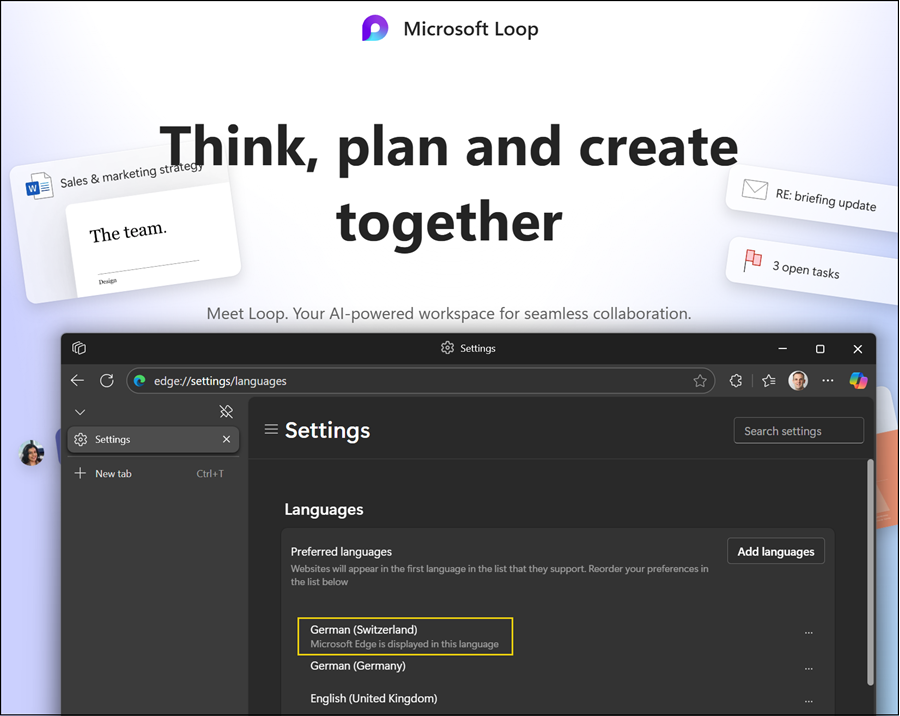Click the Search settings field

[798, 431]
